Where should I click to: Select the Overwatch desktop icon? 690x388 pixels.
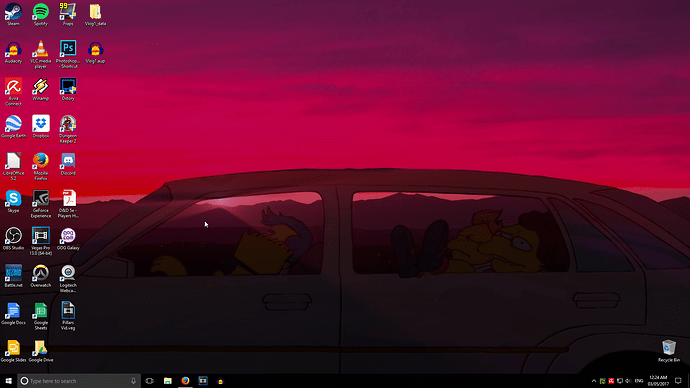click(40, 277)
